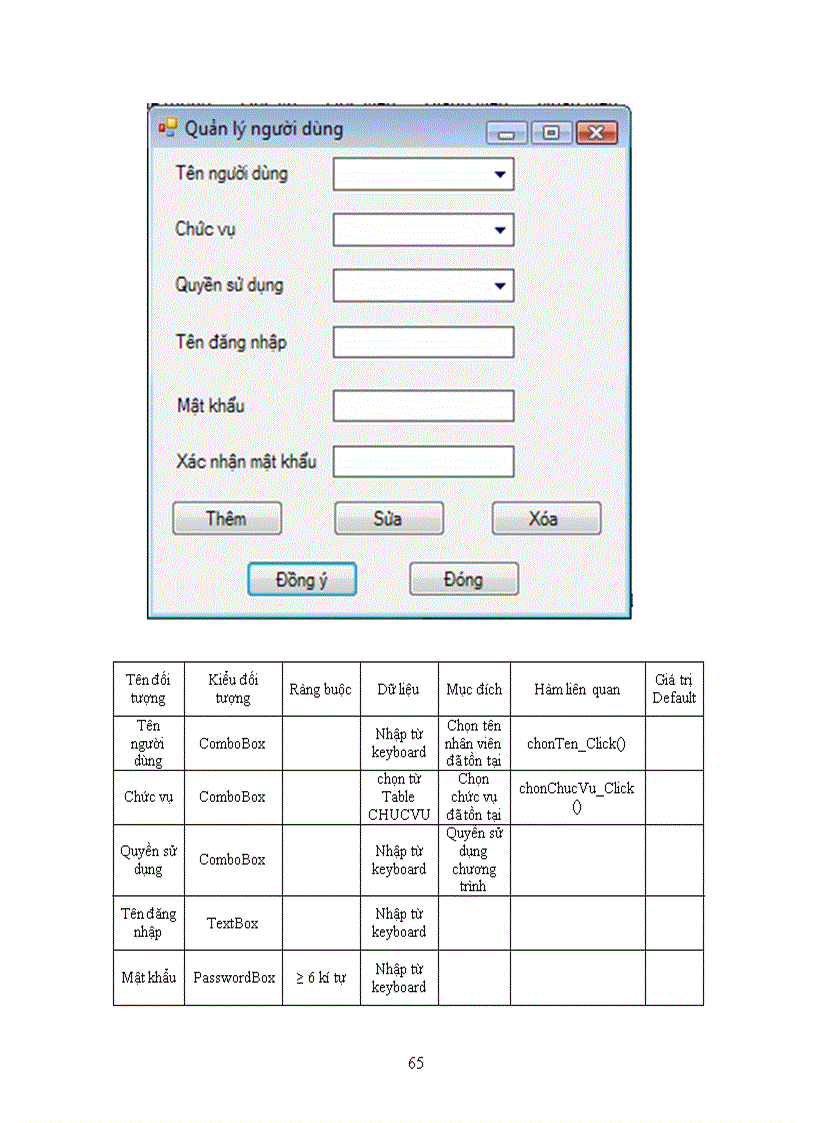
Task: Click inside the Xác nhận mật khẩu field
Action: (x=425, y=461)
